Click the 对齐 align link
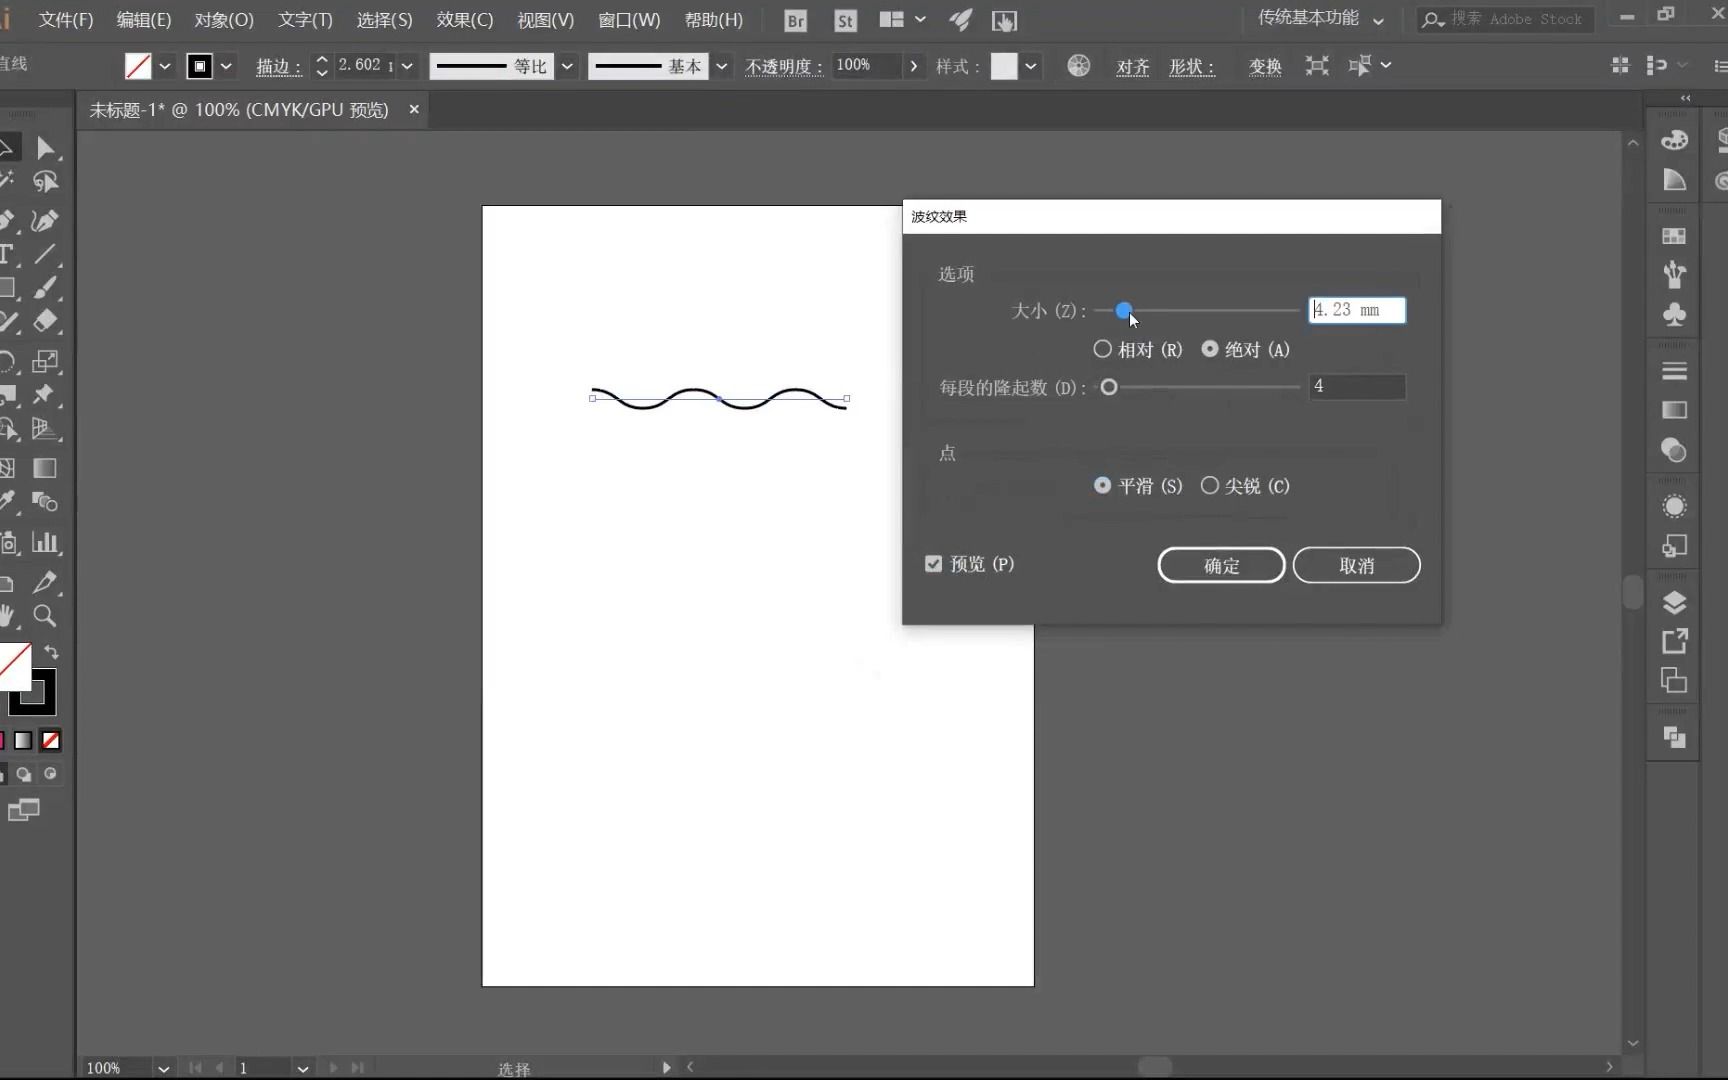The height and width of the screenshot is (1080, 1728). 1133,66
